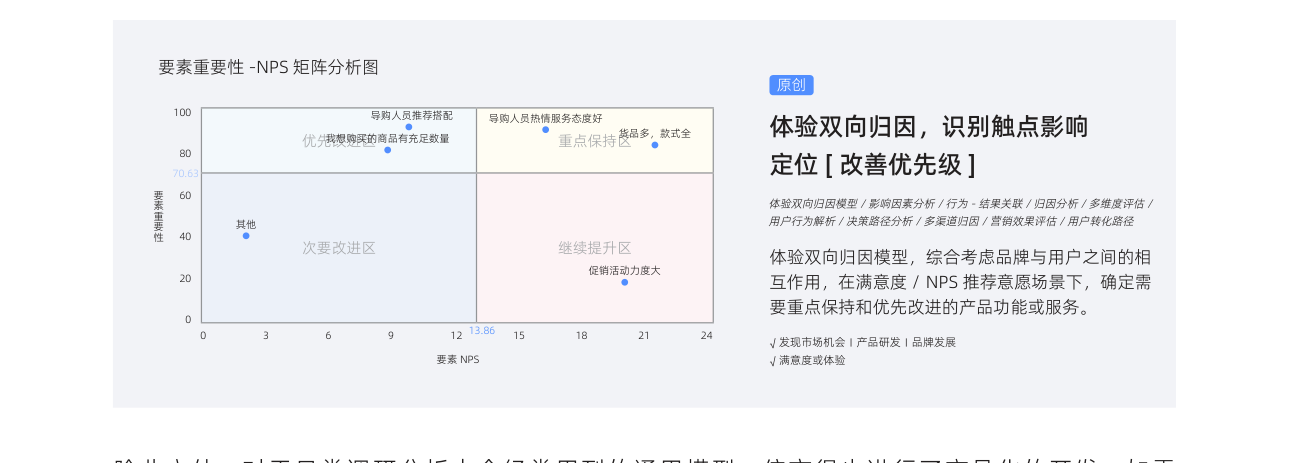This screenshot has height=463, width=1289.
Task: Click the 次要改进区 quadrant label
Action: coord(339,248)
